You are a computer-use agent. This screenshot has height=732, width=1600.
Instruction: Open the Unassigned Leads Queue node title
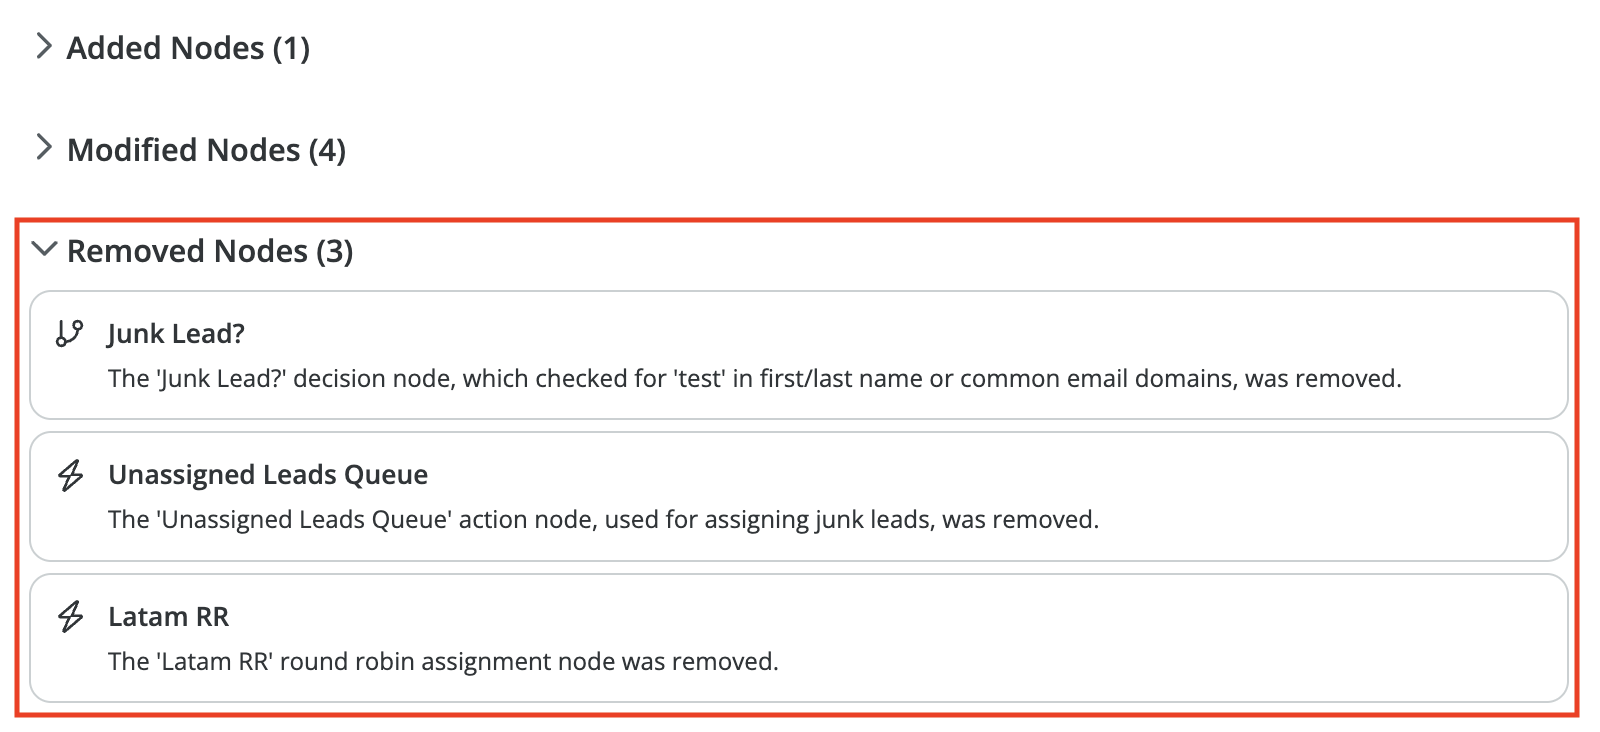click(x=268, y=475)
